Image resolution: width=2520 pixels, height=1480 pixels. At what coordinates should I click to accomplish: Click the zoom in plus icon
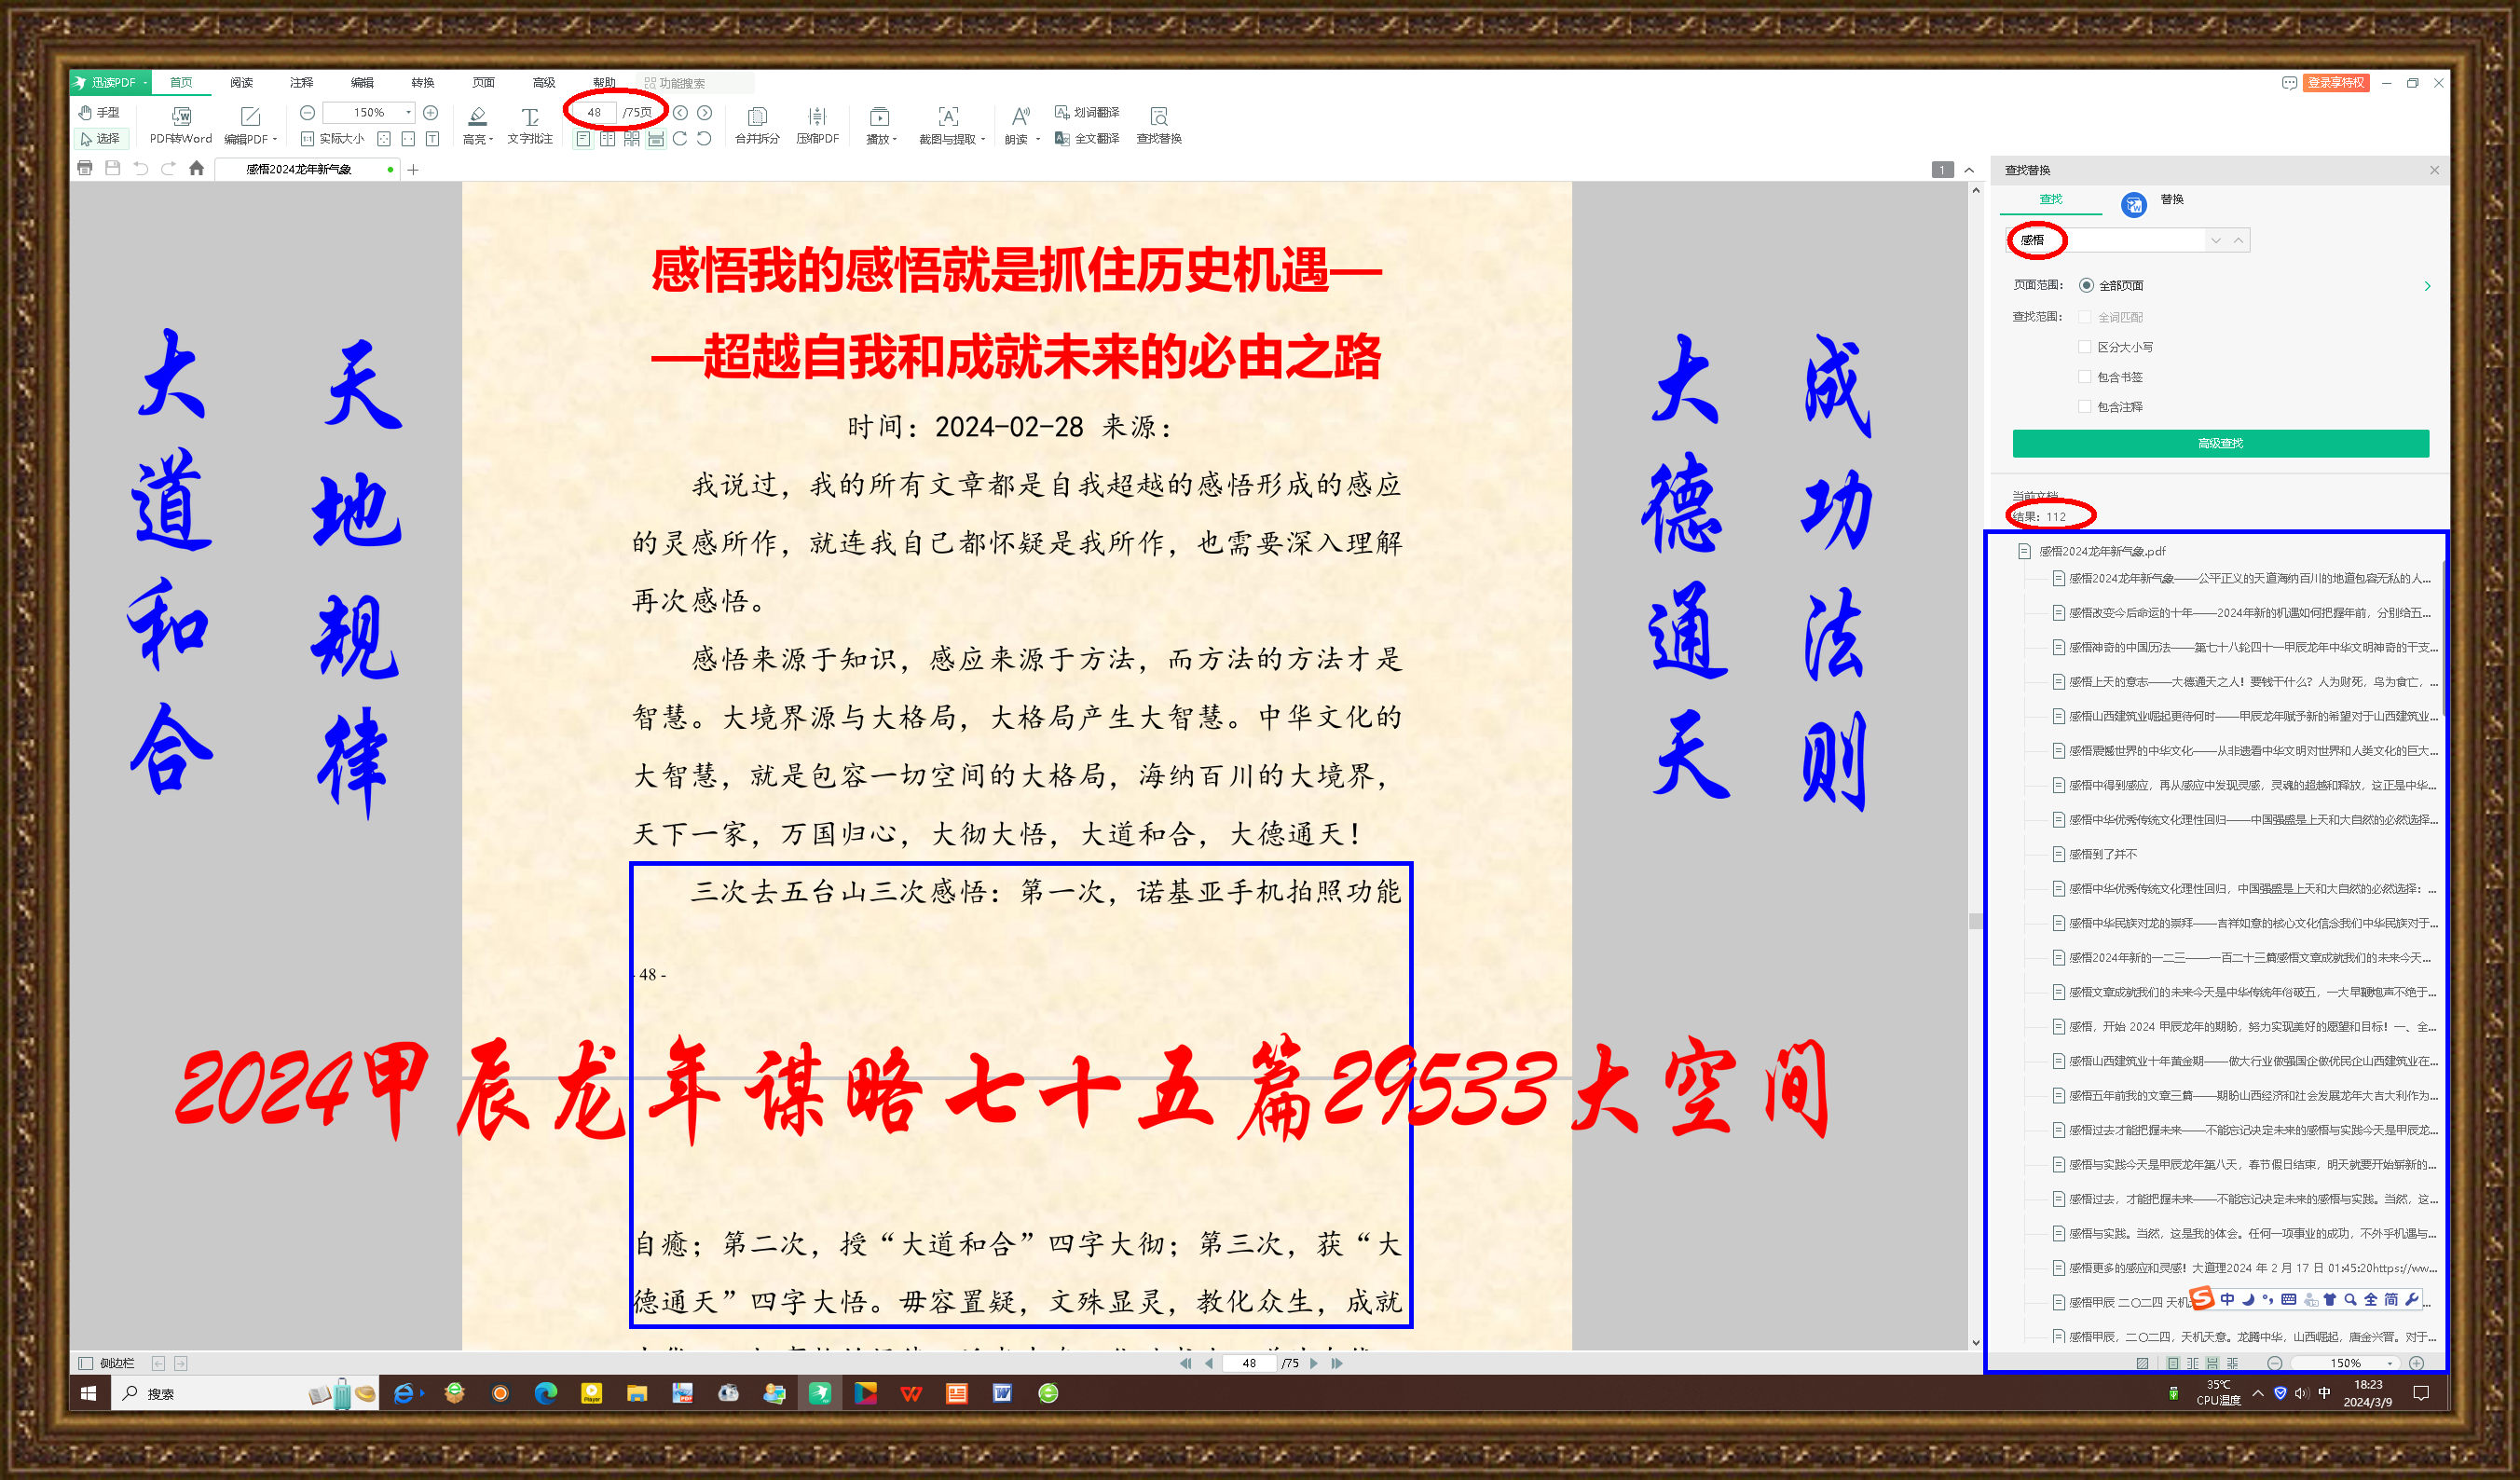click(431, 112)
